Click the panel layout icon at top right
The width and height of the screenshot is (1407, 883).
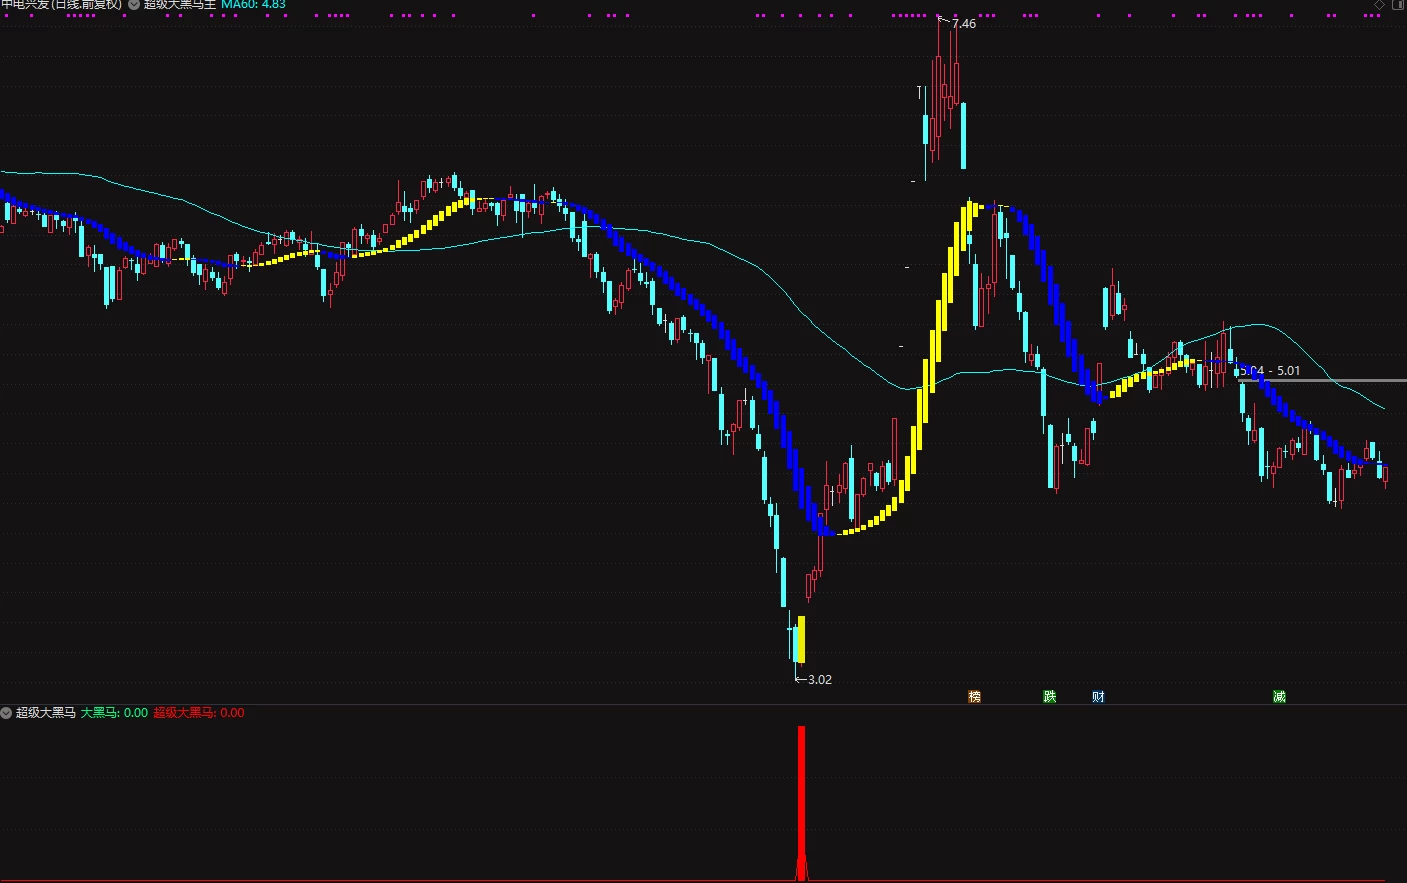pos(1398,5)
